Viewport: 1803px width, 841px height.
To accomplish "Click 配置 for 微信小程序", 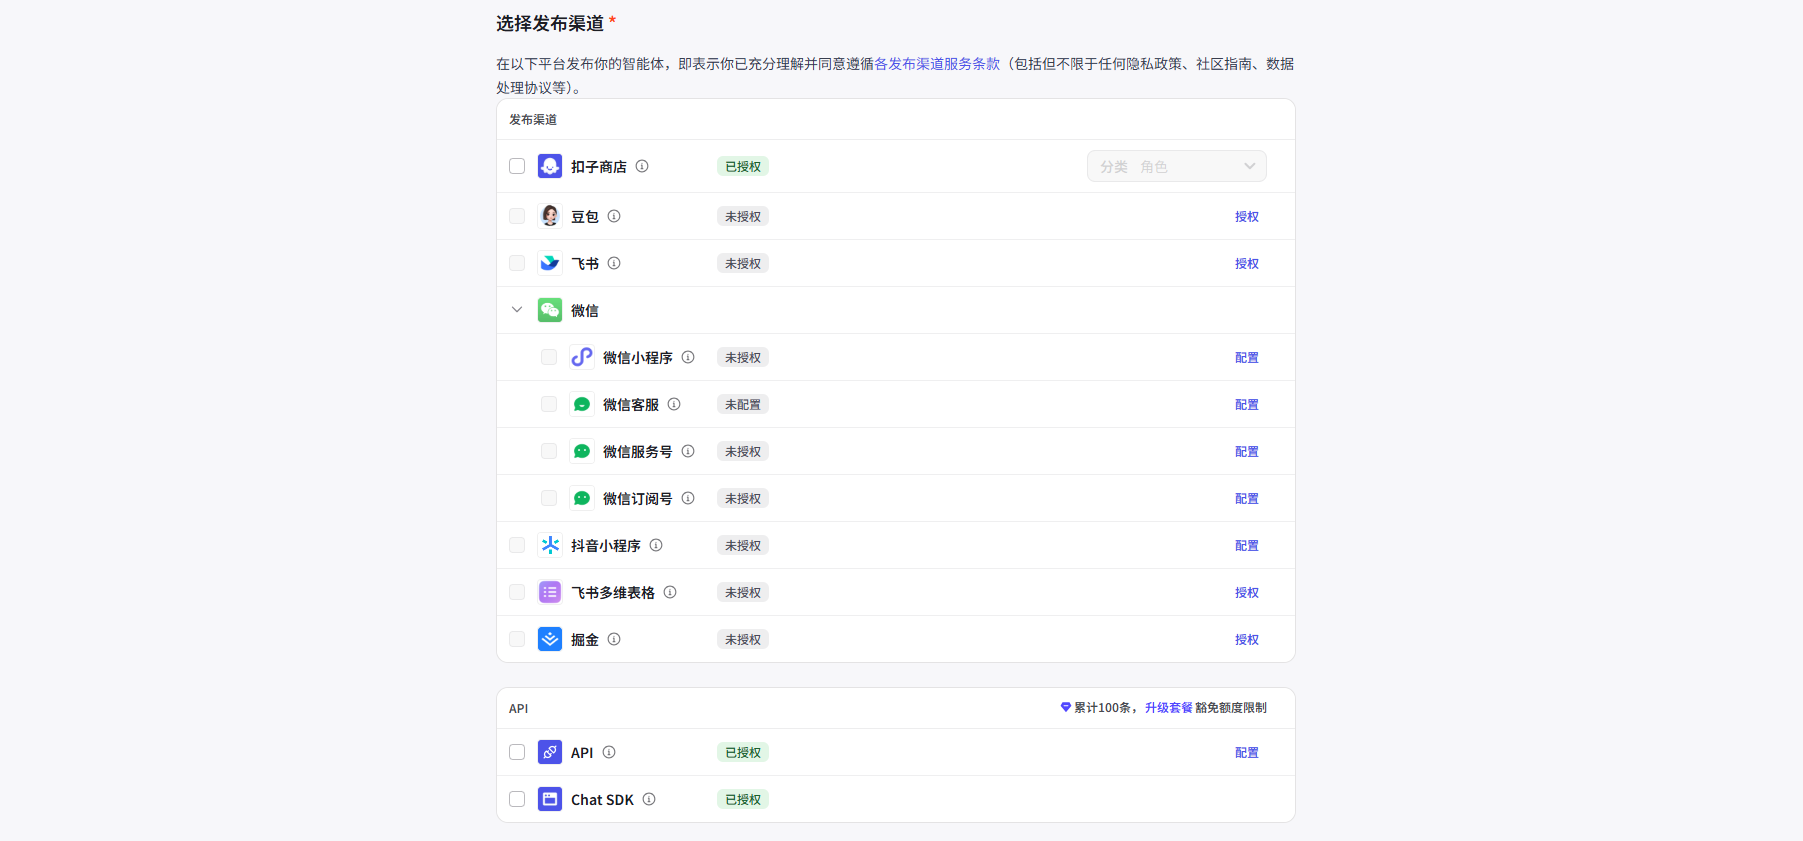I will tap(1247, 357).
